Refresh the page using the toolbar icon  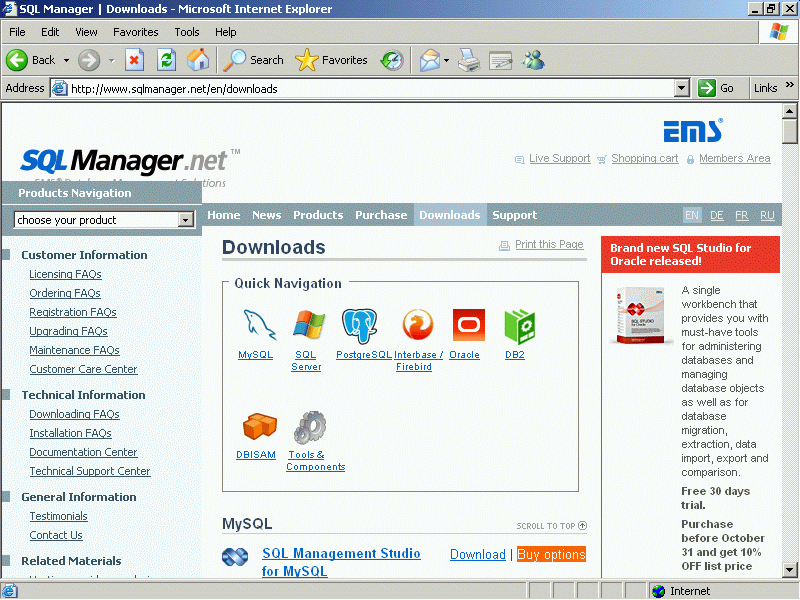tap(166, 60)
